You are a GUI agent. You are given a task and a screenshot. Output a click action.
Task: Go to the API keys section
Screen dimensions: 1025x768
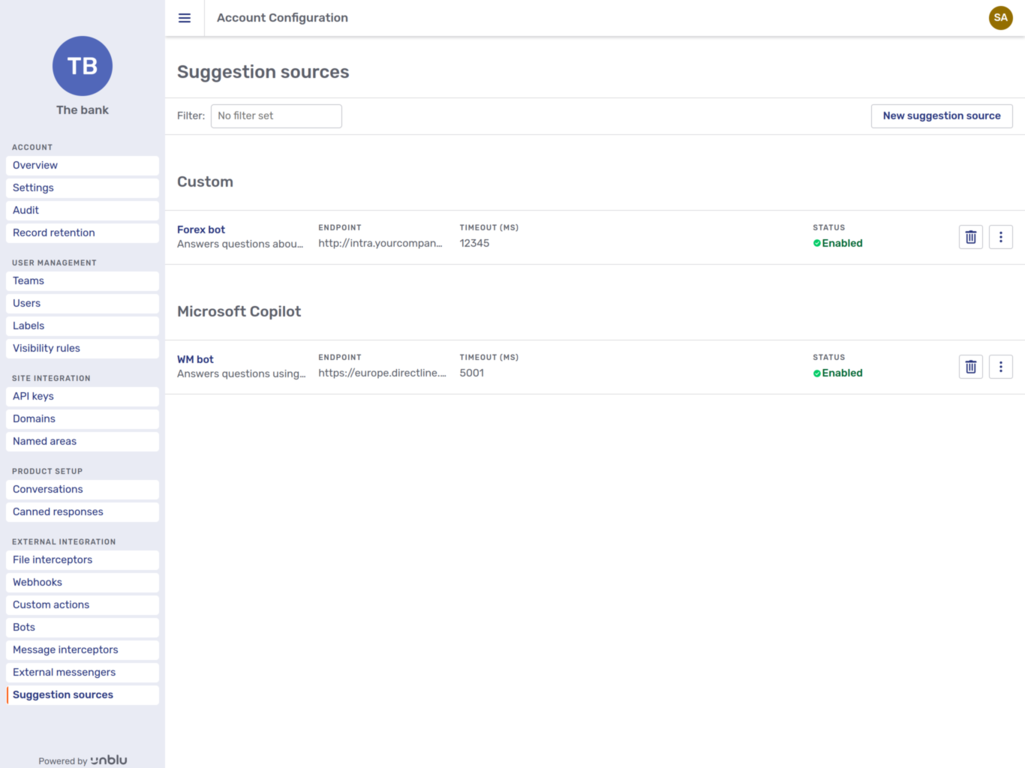tap(34, 395)
